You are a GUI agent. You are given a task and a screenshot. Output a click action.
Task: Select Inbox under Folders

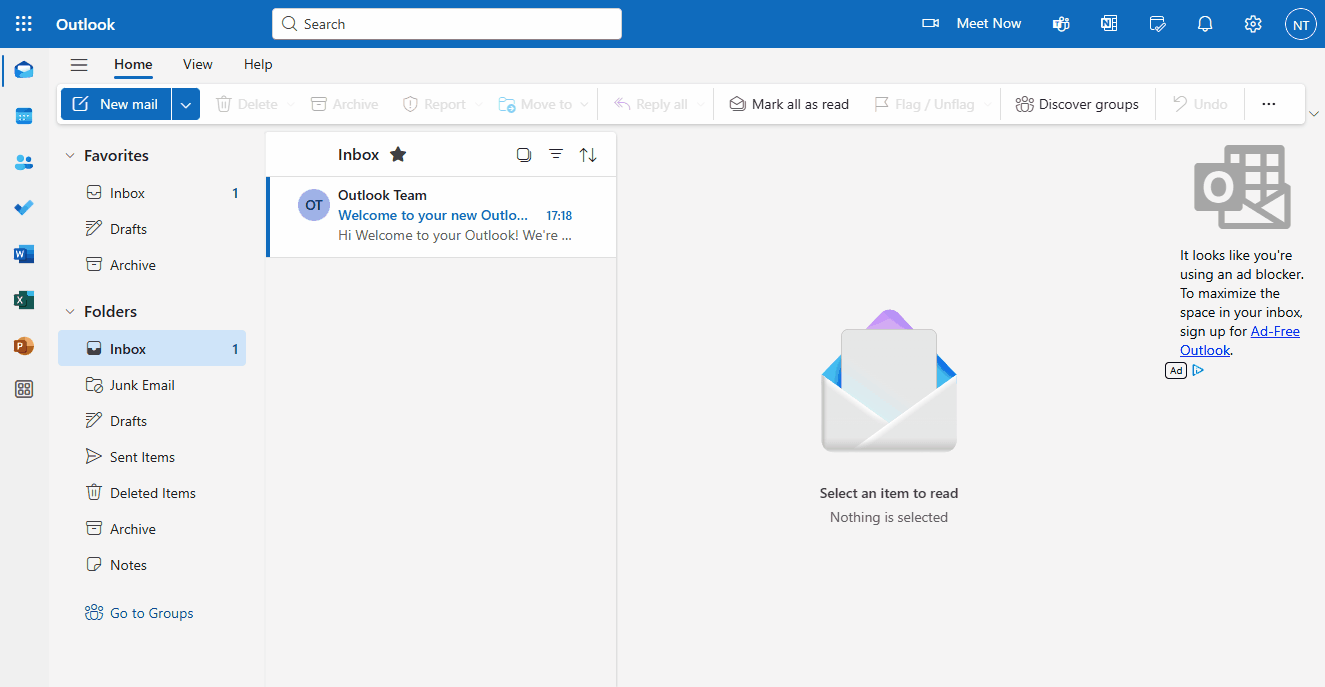152,349
